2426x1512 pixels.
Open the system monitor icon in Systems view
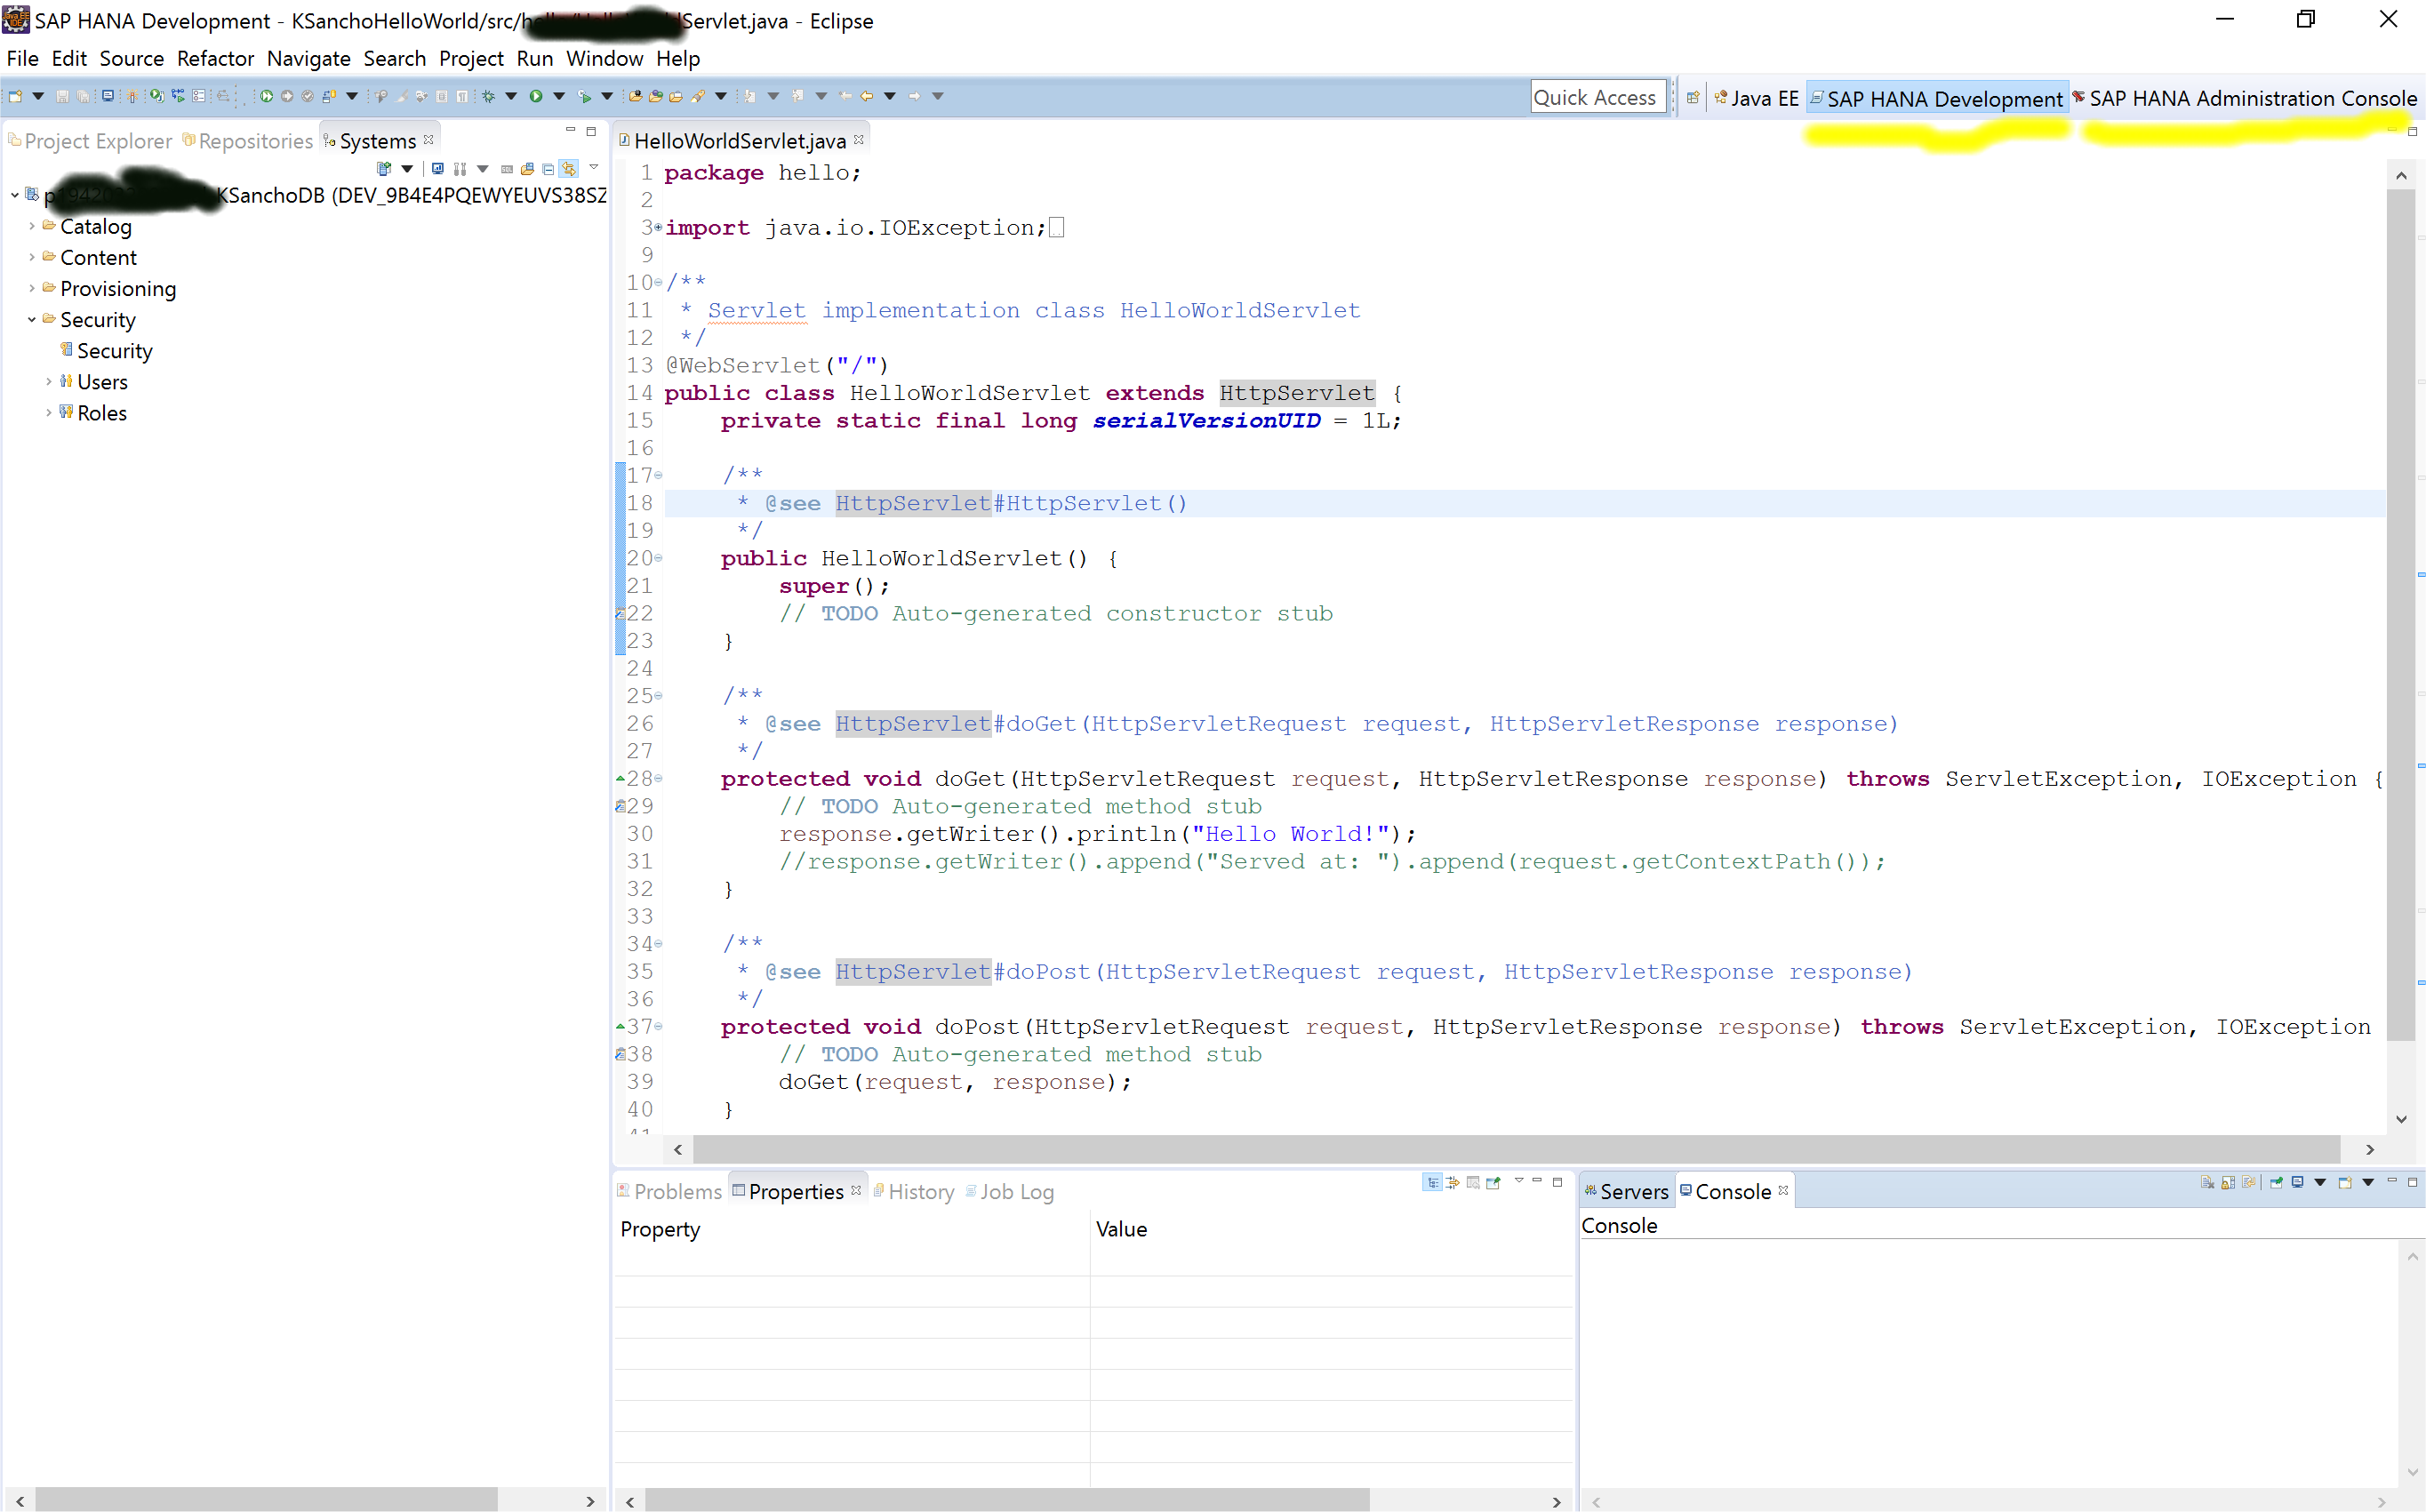[438, 169]
